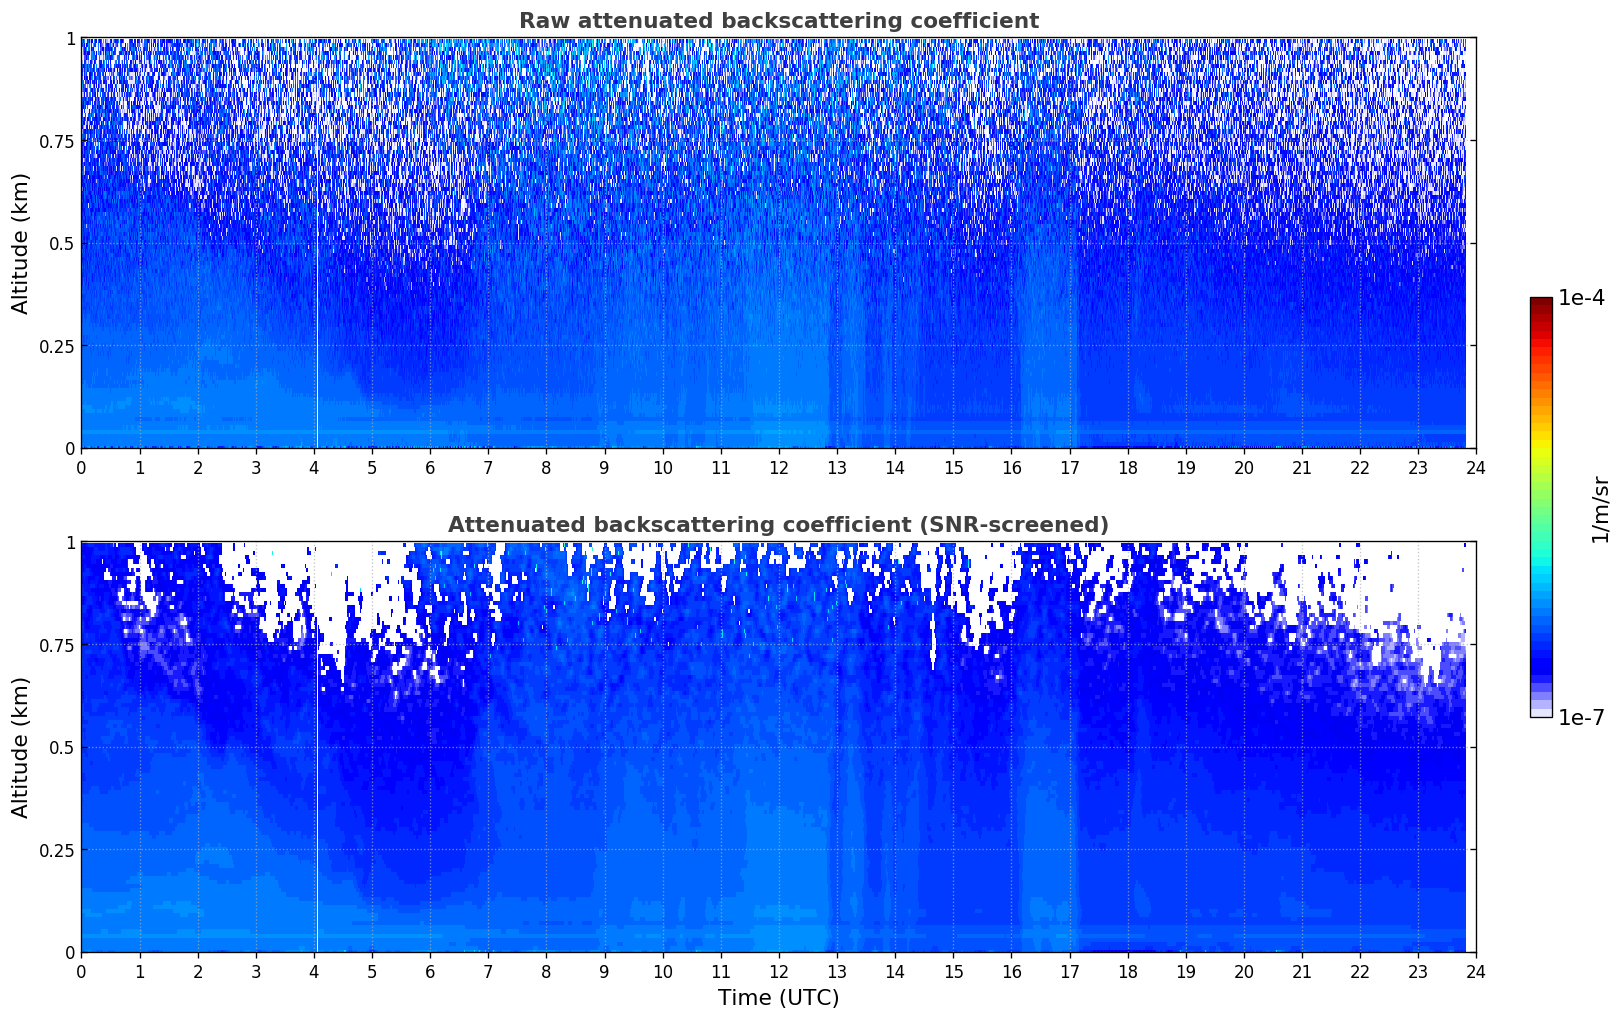This screenshot has height=1020, width=1621.
Task: Click altitude tick '0.25' on the raw plot
Action: [56, 346]
